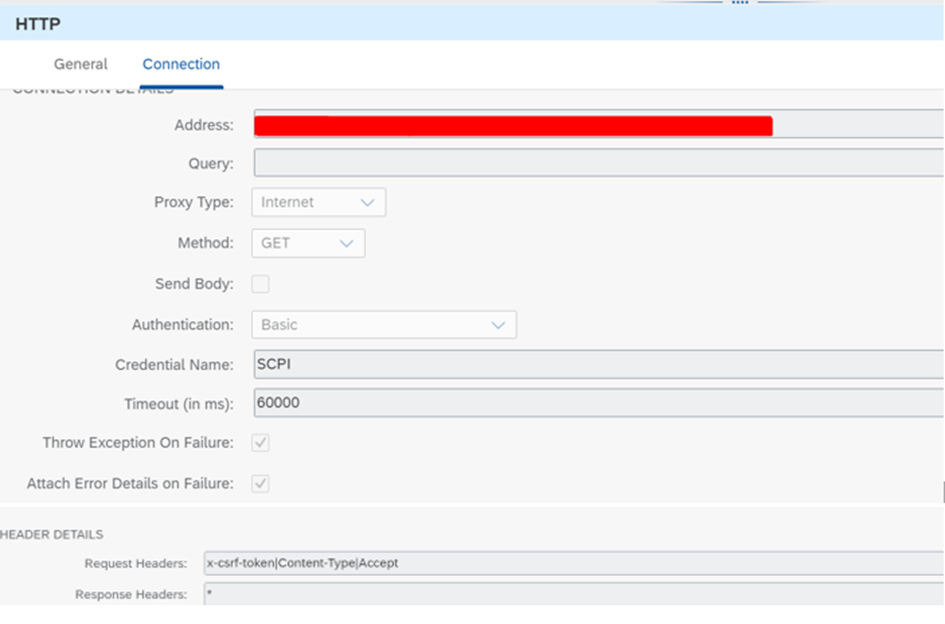Click the Address label
Viewport: 945px width, 624px height.
204,125
